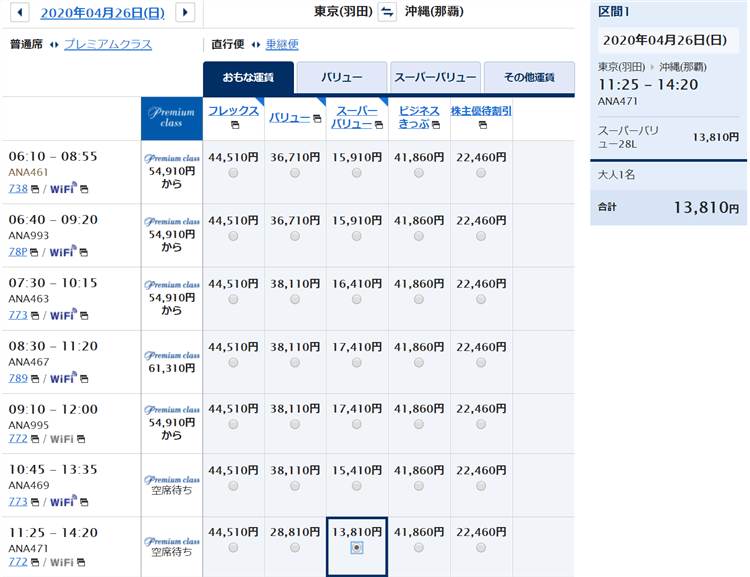Open popup icon beside バリュー header
This screenshot has height=577, width=750.
316,118
